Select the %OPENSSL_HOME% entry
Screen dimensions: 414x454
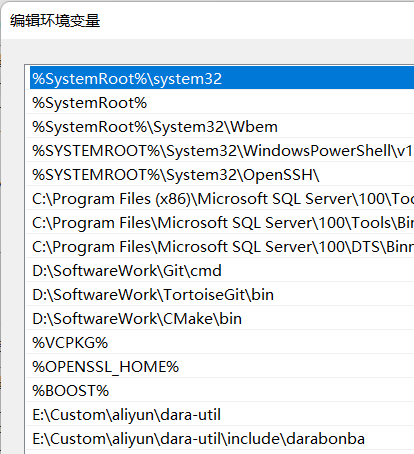click(220, 366)
